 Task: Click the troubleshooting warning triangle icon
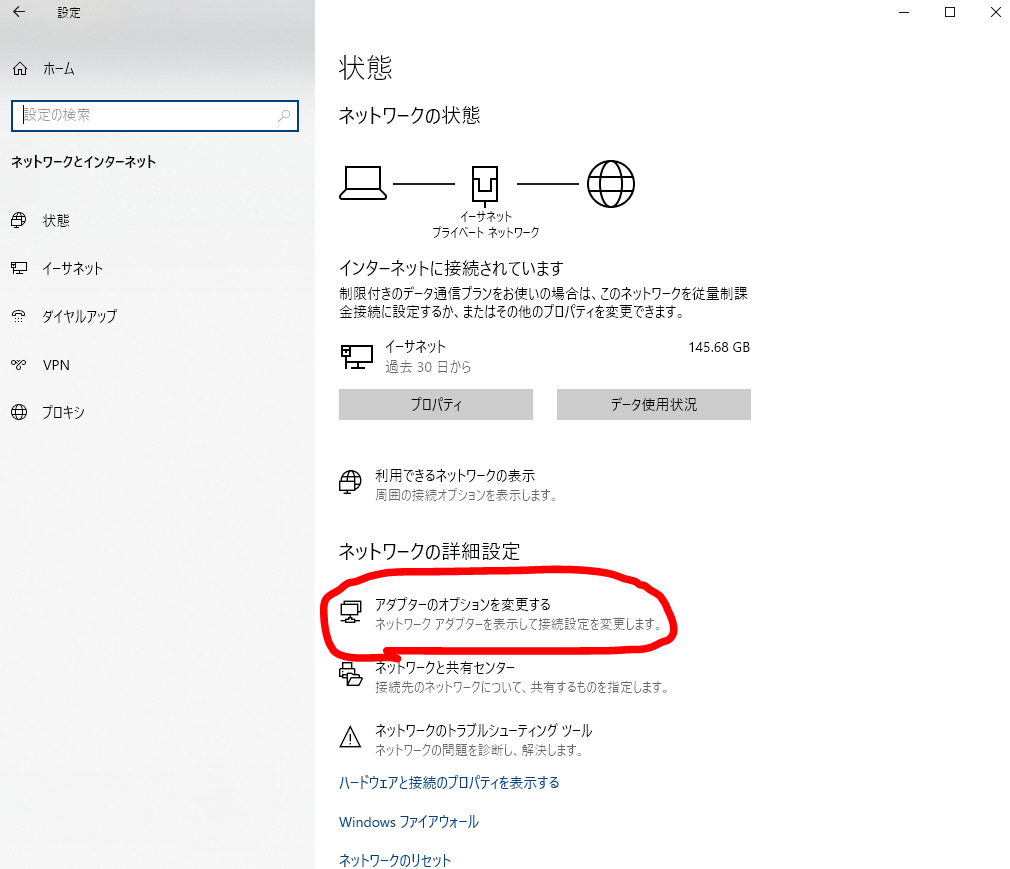[350, 738]
